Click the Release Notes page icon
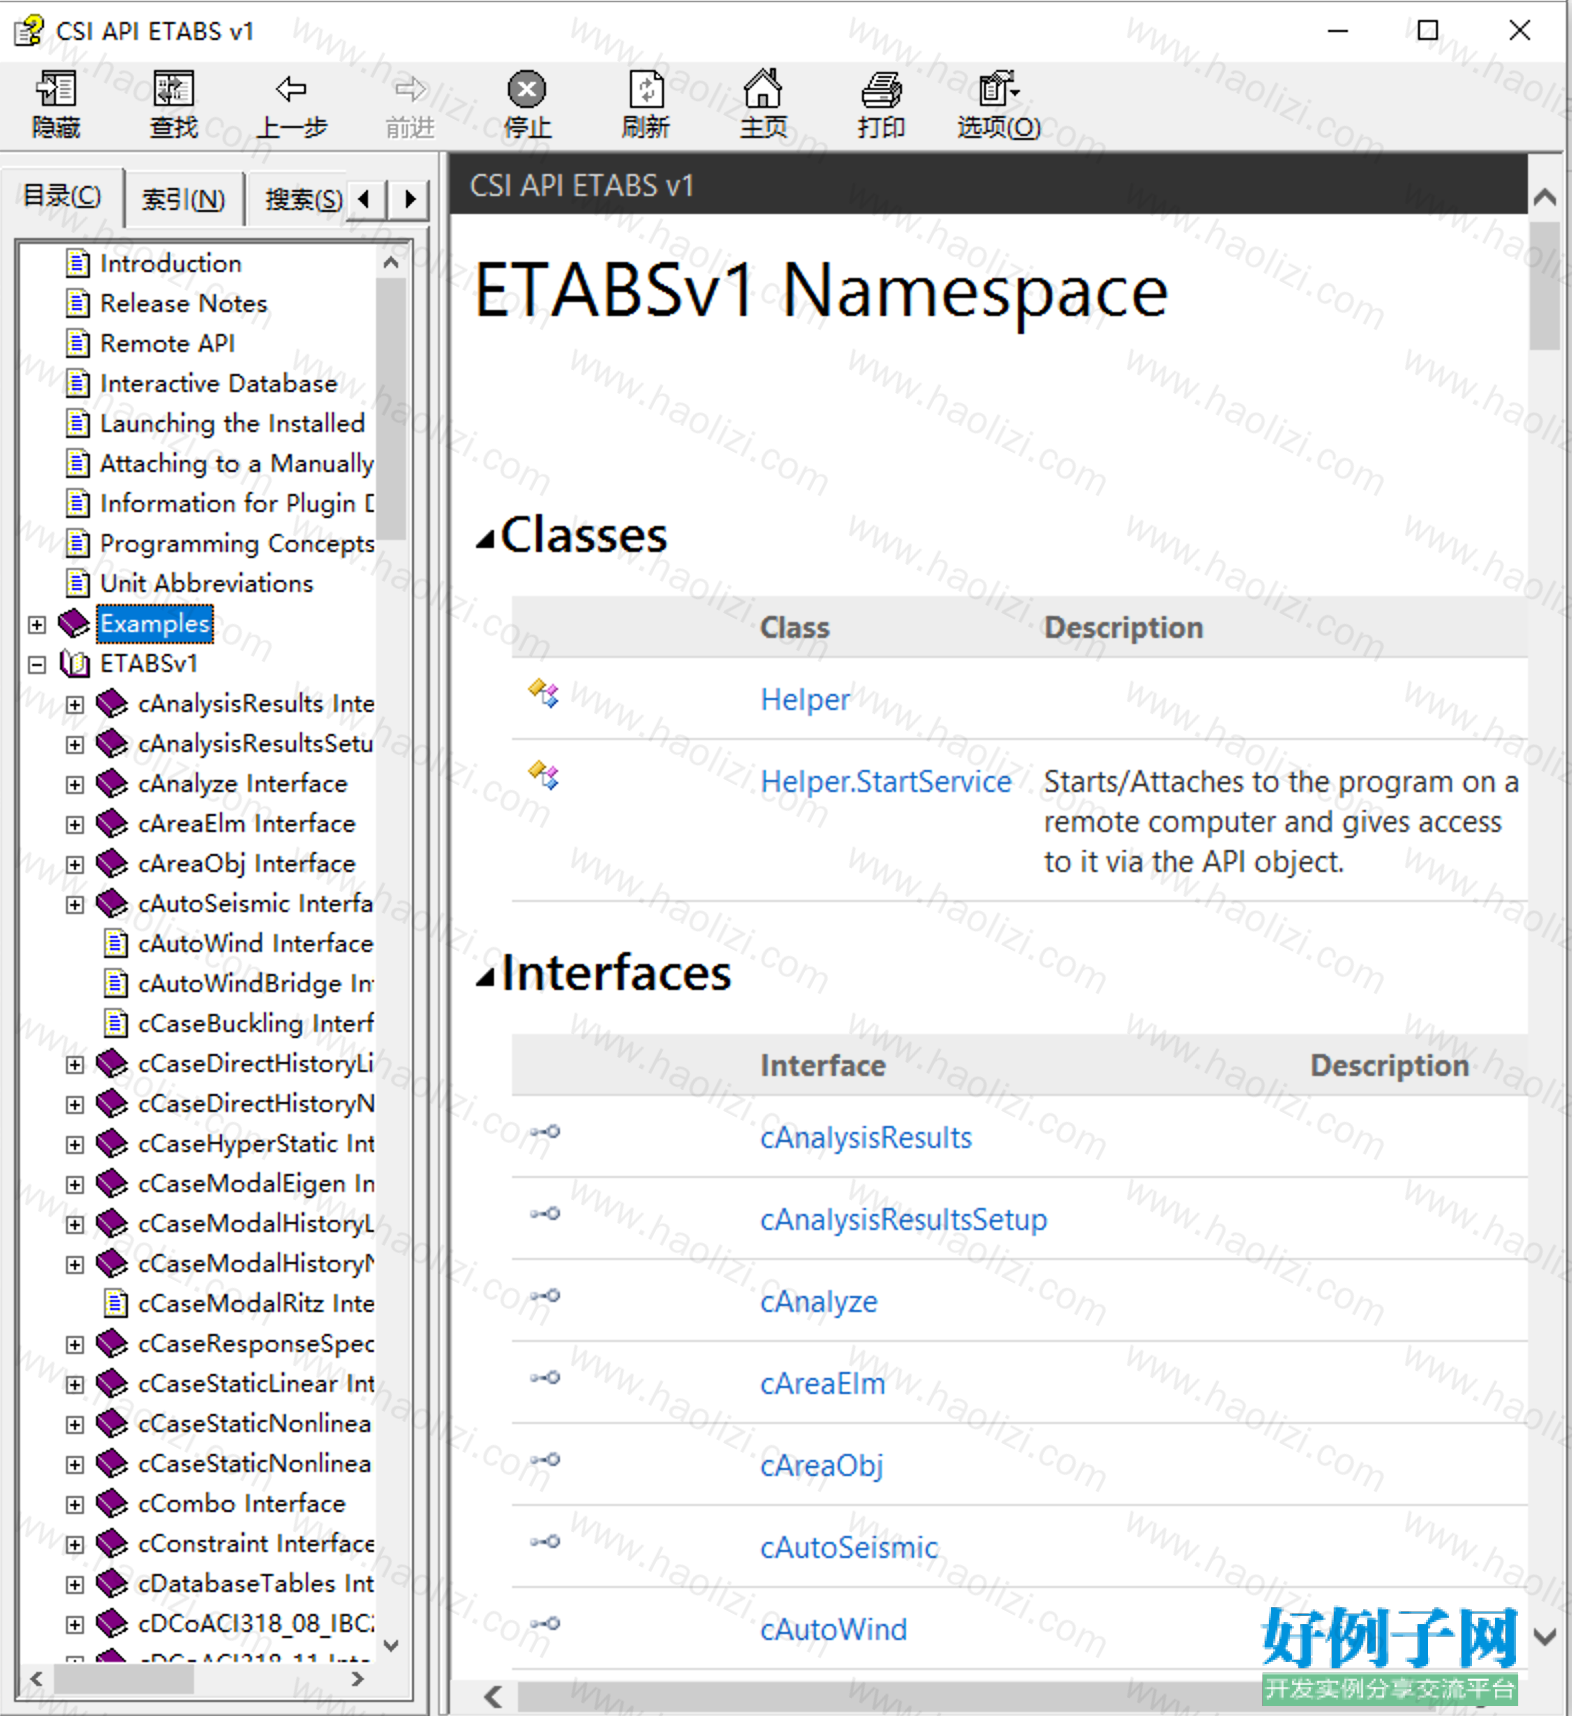The width and height of the screenshot is (1572, 1716). click(x=78, y=303)
